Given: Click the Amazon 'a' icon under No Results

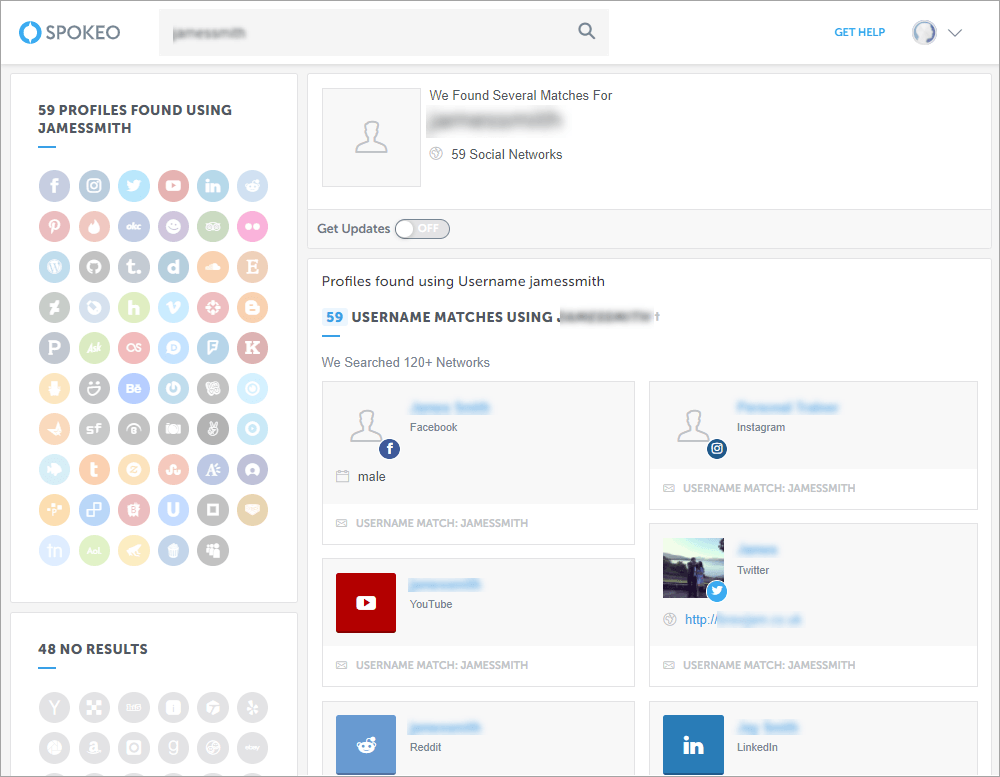Looking at the screenshot, I should click(x=94, y=748).
